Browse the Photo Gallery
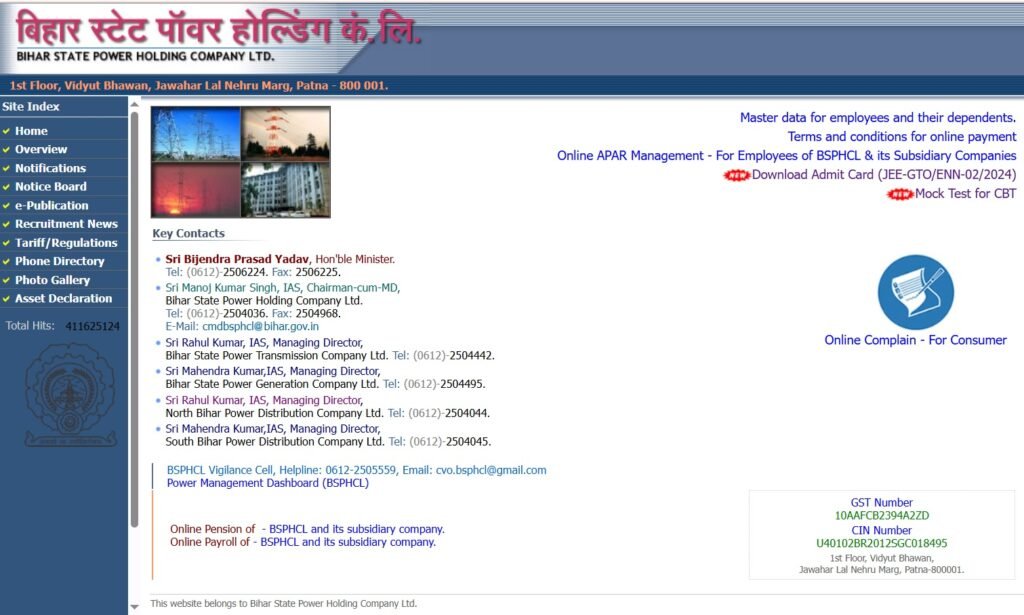 (x=52, y=280)
